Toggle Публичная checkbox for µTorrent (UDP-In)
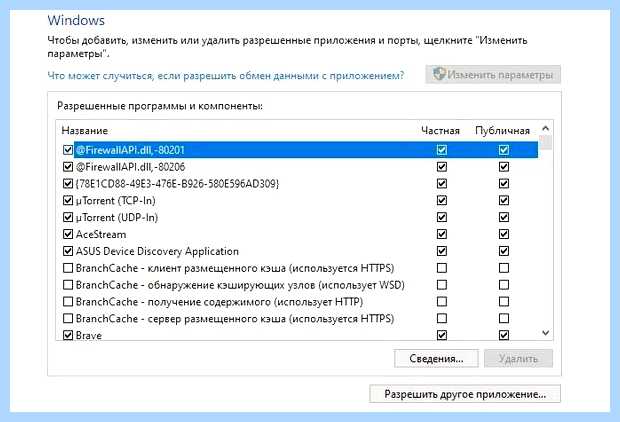 pyautogui.click(x=504, y=217)
